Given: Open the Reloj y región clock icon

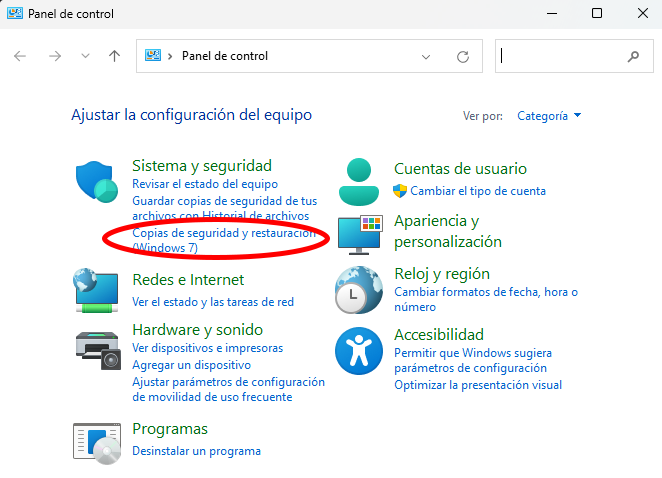Looking at the screenshot, I should [x=359, y=290].
